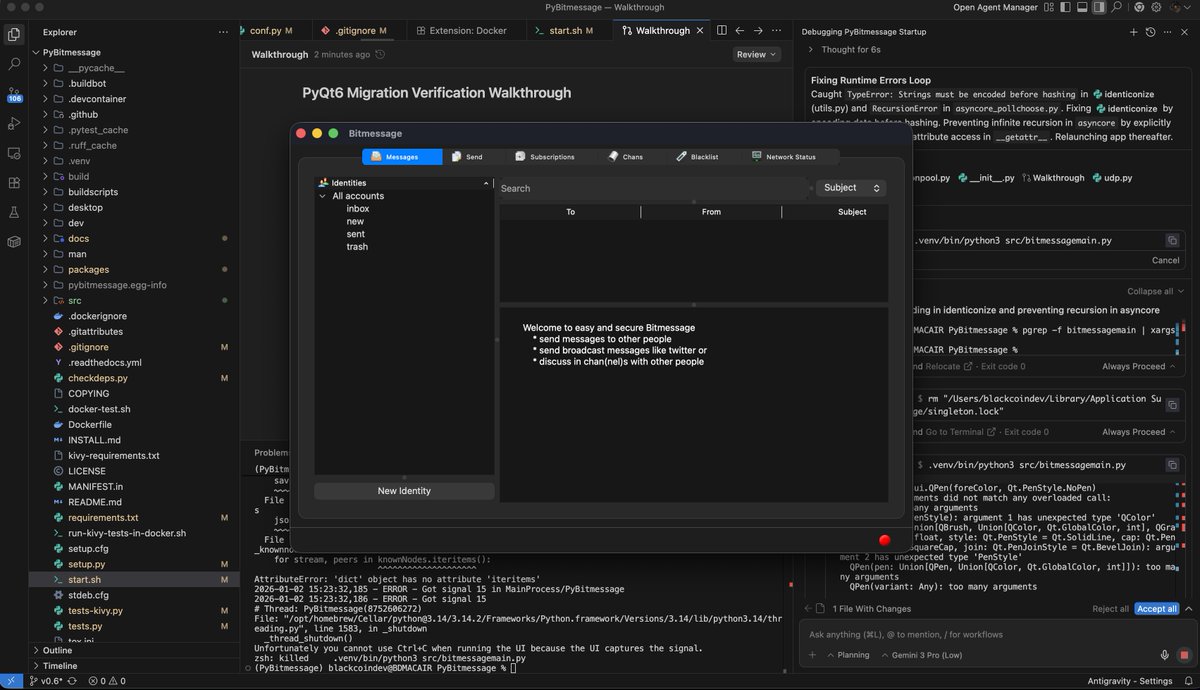Screen dimensions: 1200x690
Task: Click the microphone icon in chat input
Action: (x=1165, y=655)
